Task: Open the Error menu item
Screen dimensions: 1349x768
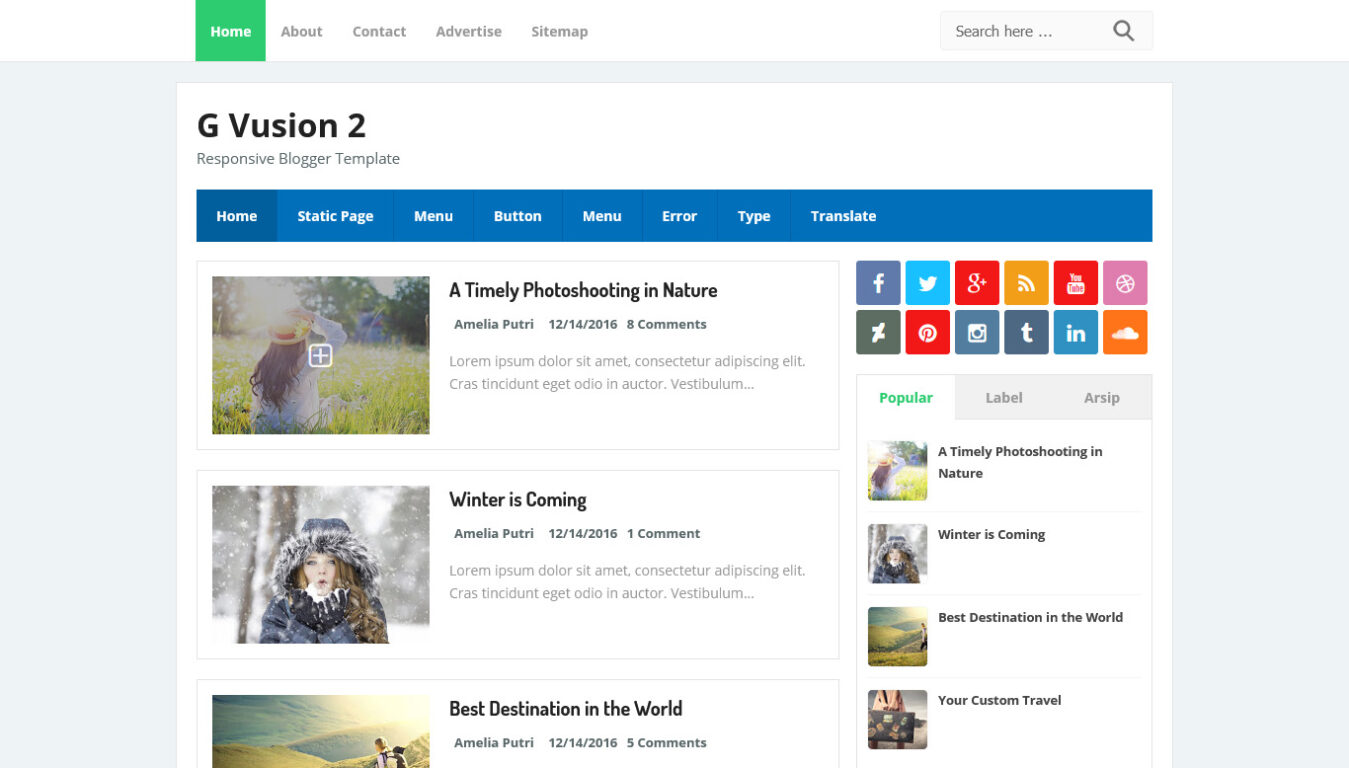Action: (679, 216)
